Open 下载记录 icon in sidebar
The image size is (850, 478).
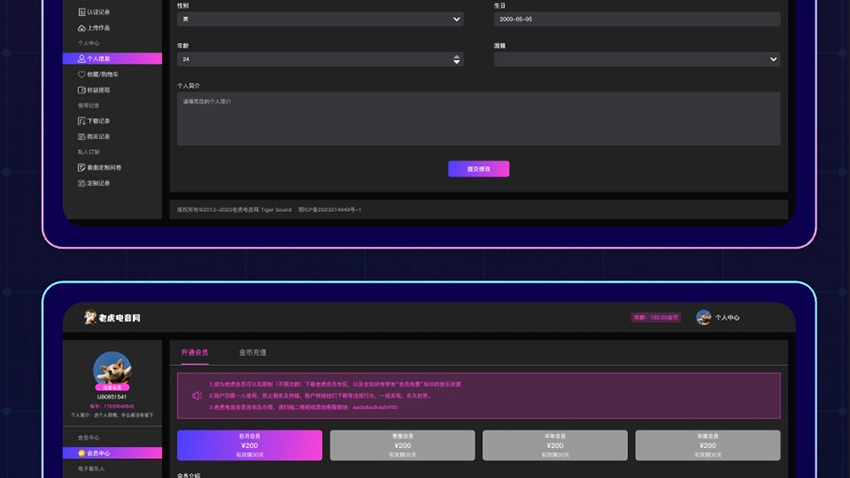(82, 121)
